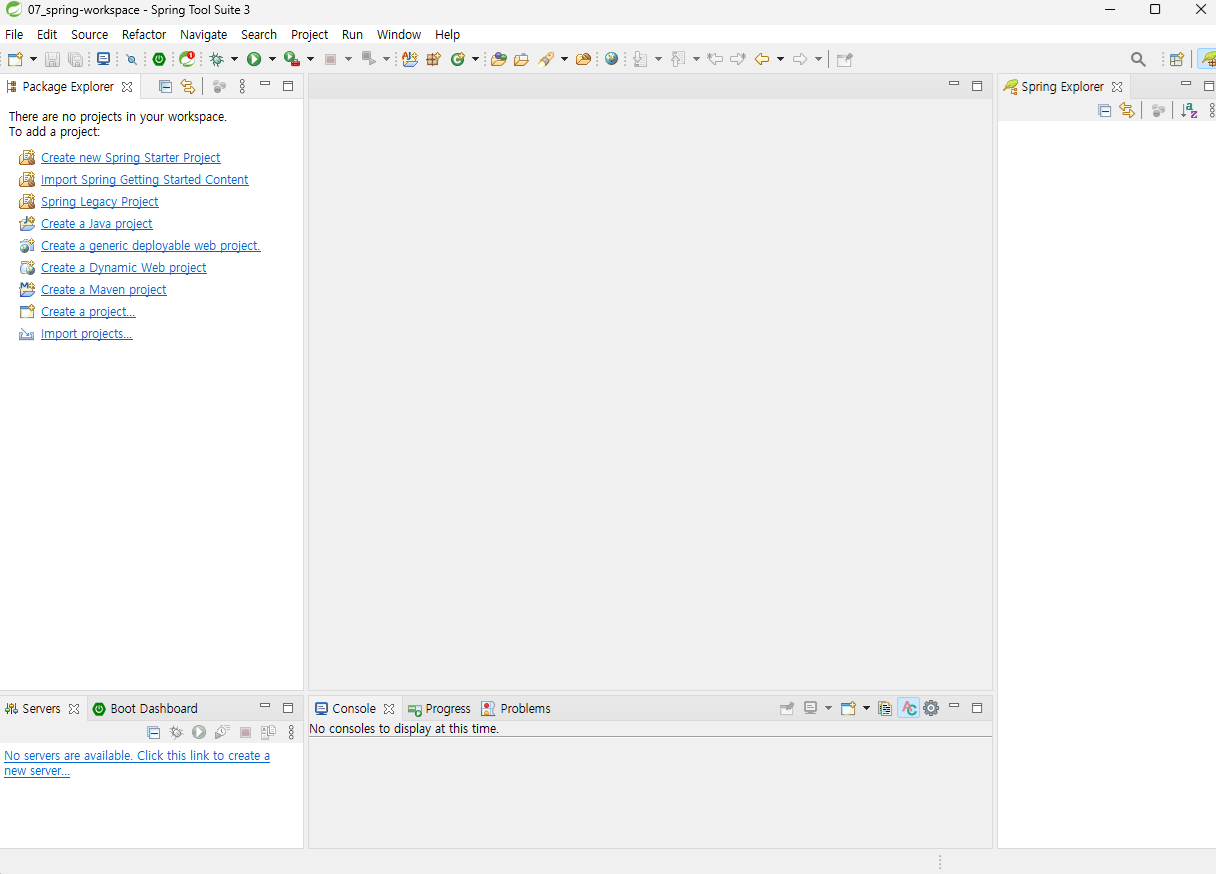Open Package Explorer view menu dots
Screen dimensions: 1216x874
[242, 86]
